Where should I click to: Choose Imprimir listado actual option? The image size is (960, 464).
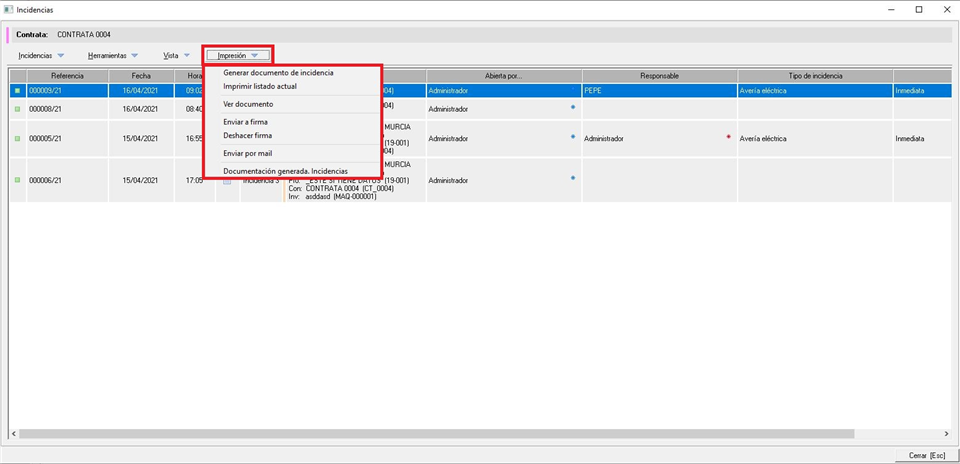(x=260, y=87)
